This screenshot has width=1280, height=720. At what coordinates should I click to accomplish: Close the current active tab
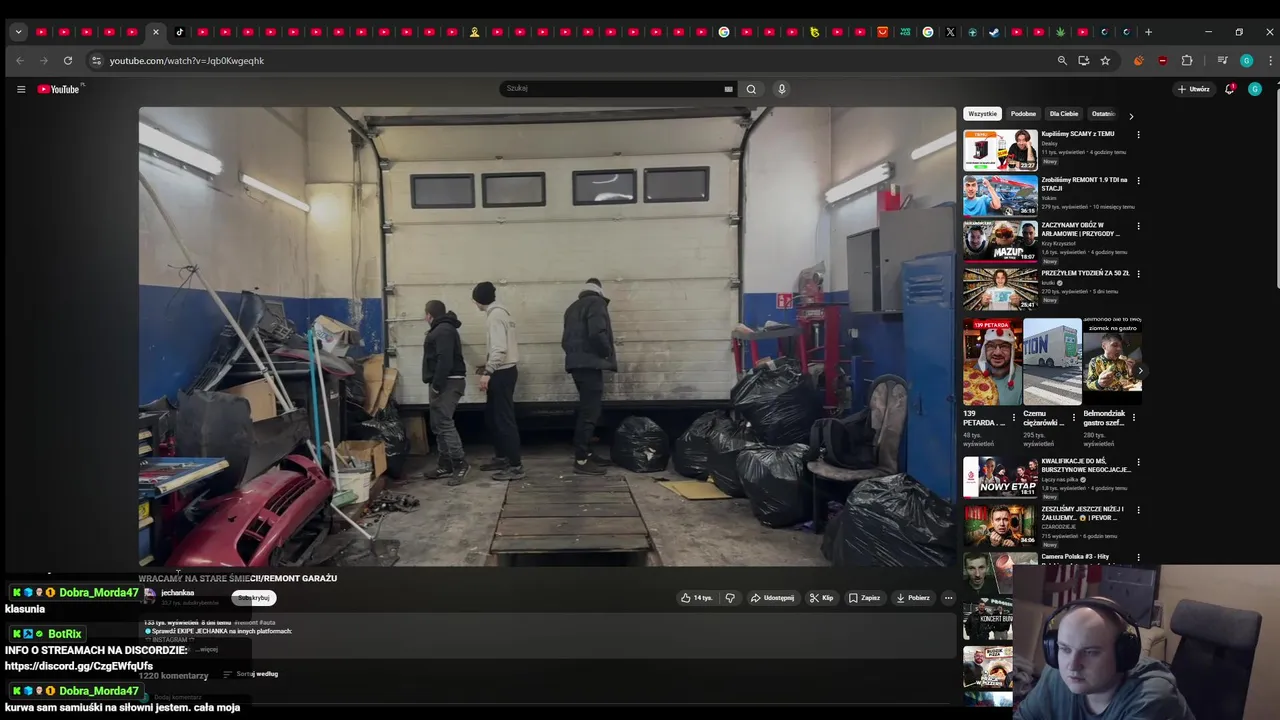pyautogui.click(x=156, y=32)
